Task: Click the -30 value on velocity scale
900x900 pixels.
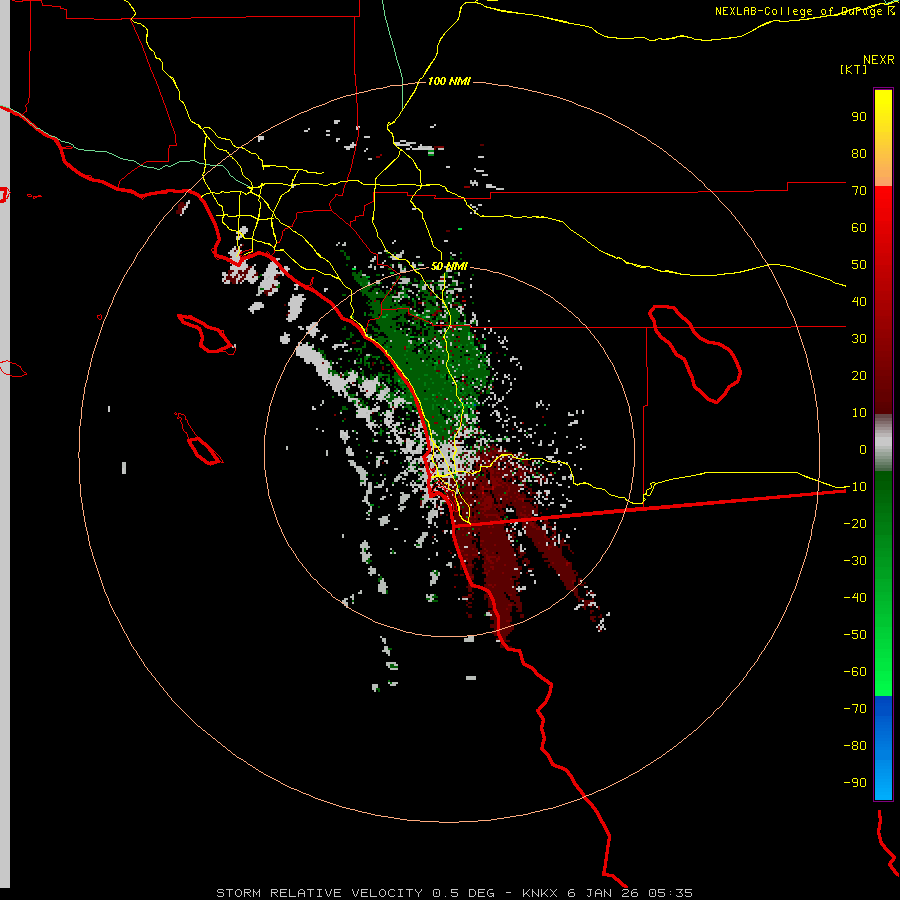Action: pyautogui.click(x=855, y=560)
